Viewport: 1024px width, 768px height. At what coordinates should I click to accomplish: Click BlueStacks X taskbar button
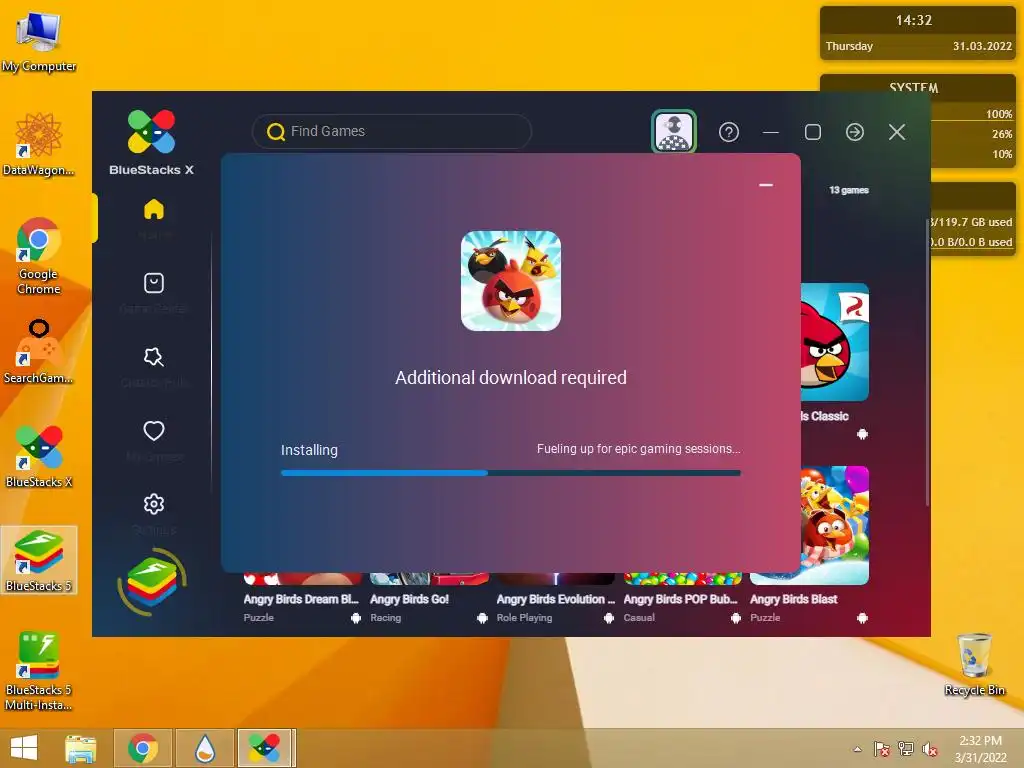click(266, 748)
